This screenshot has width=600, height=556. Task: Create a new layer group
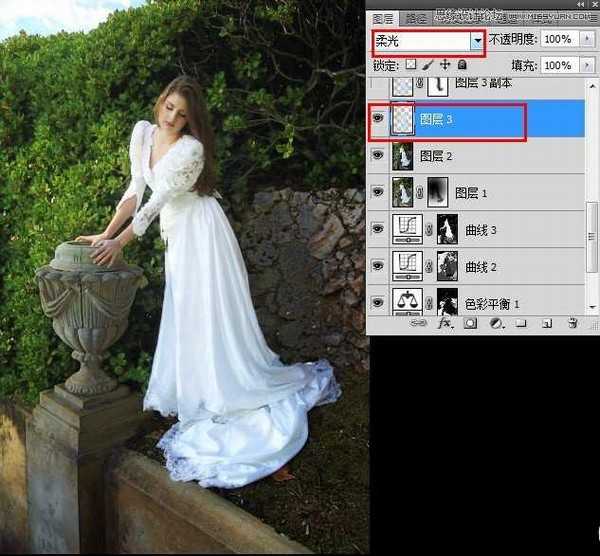[x=521, y=324]
